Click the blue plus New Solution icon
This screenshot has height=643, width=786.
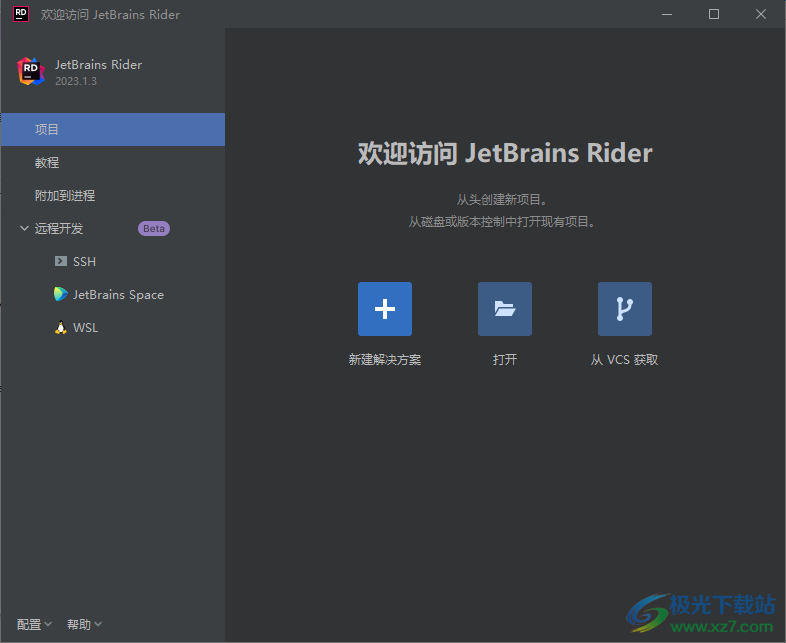[x=384, y=309]
